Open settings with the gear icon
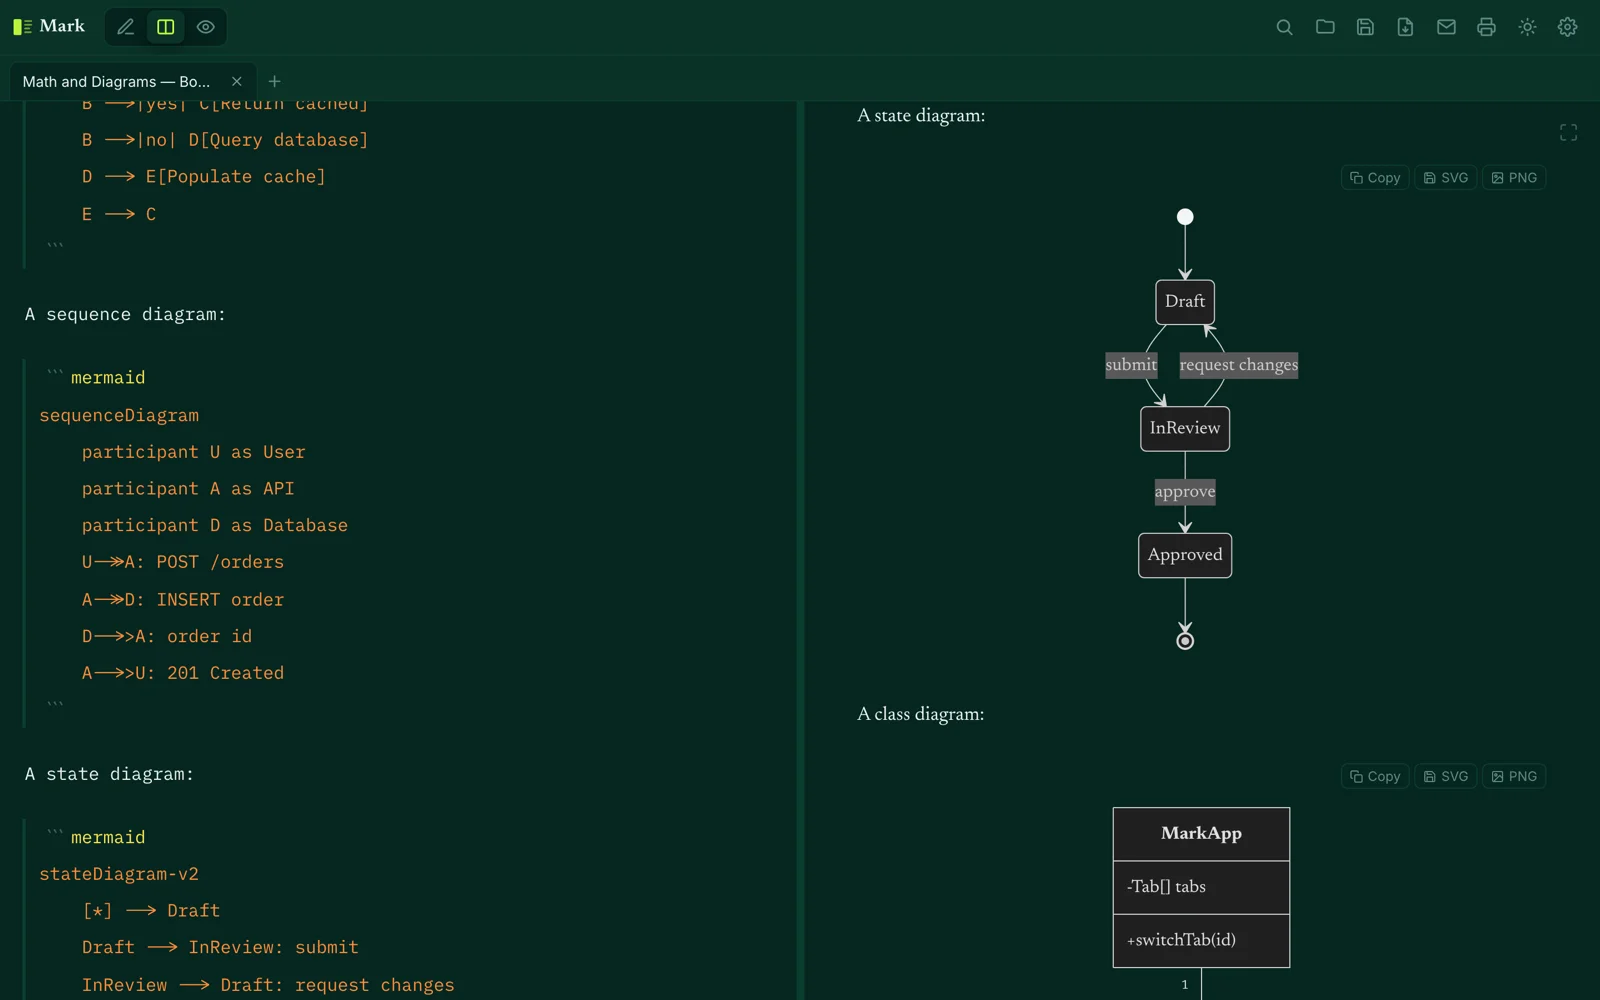Screen dimensions: 1600x1000 coord(1567,27)
